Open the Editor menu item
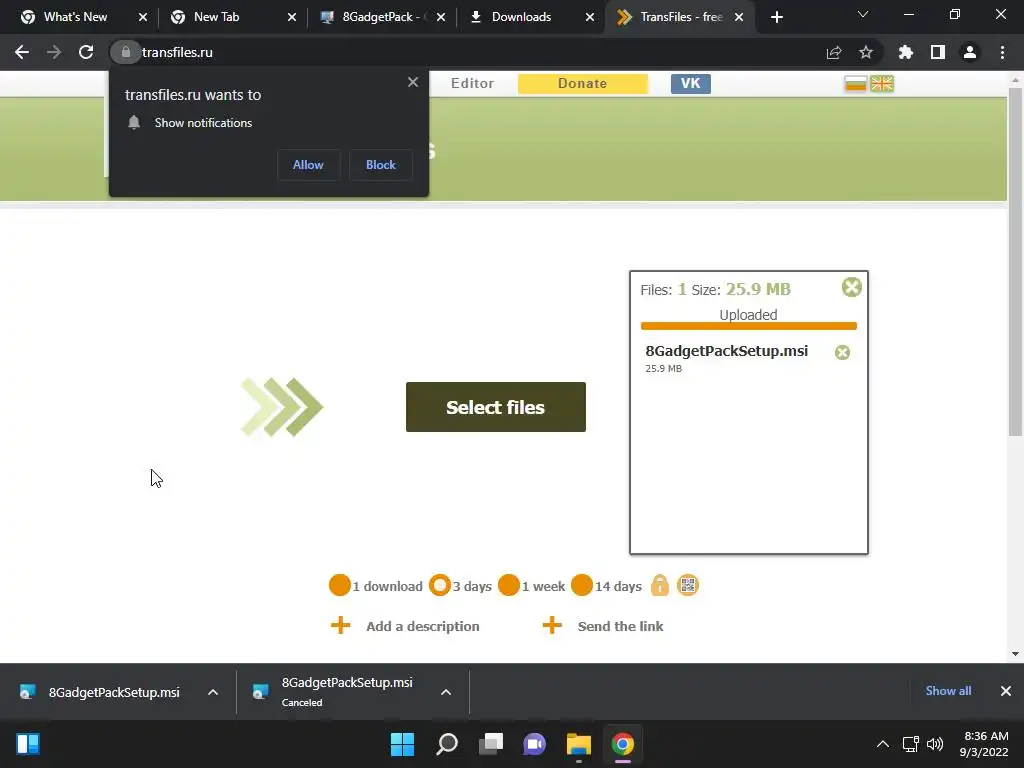The image size is (1024, 768). [472, 84]
